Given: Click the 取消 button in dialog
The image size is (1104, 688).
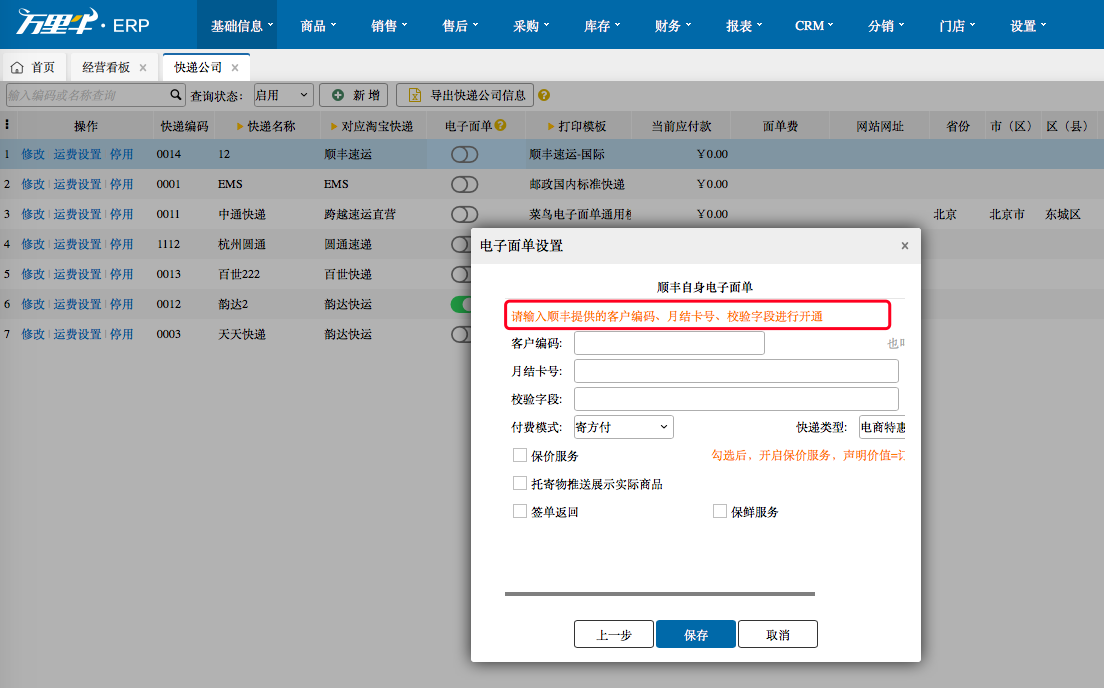Looking at the screenshot, I should point(778,634).
